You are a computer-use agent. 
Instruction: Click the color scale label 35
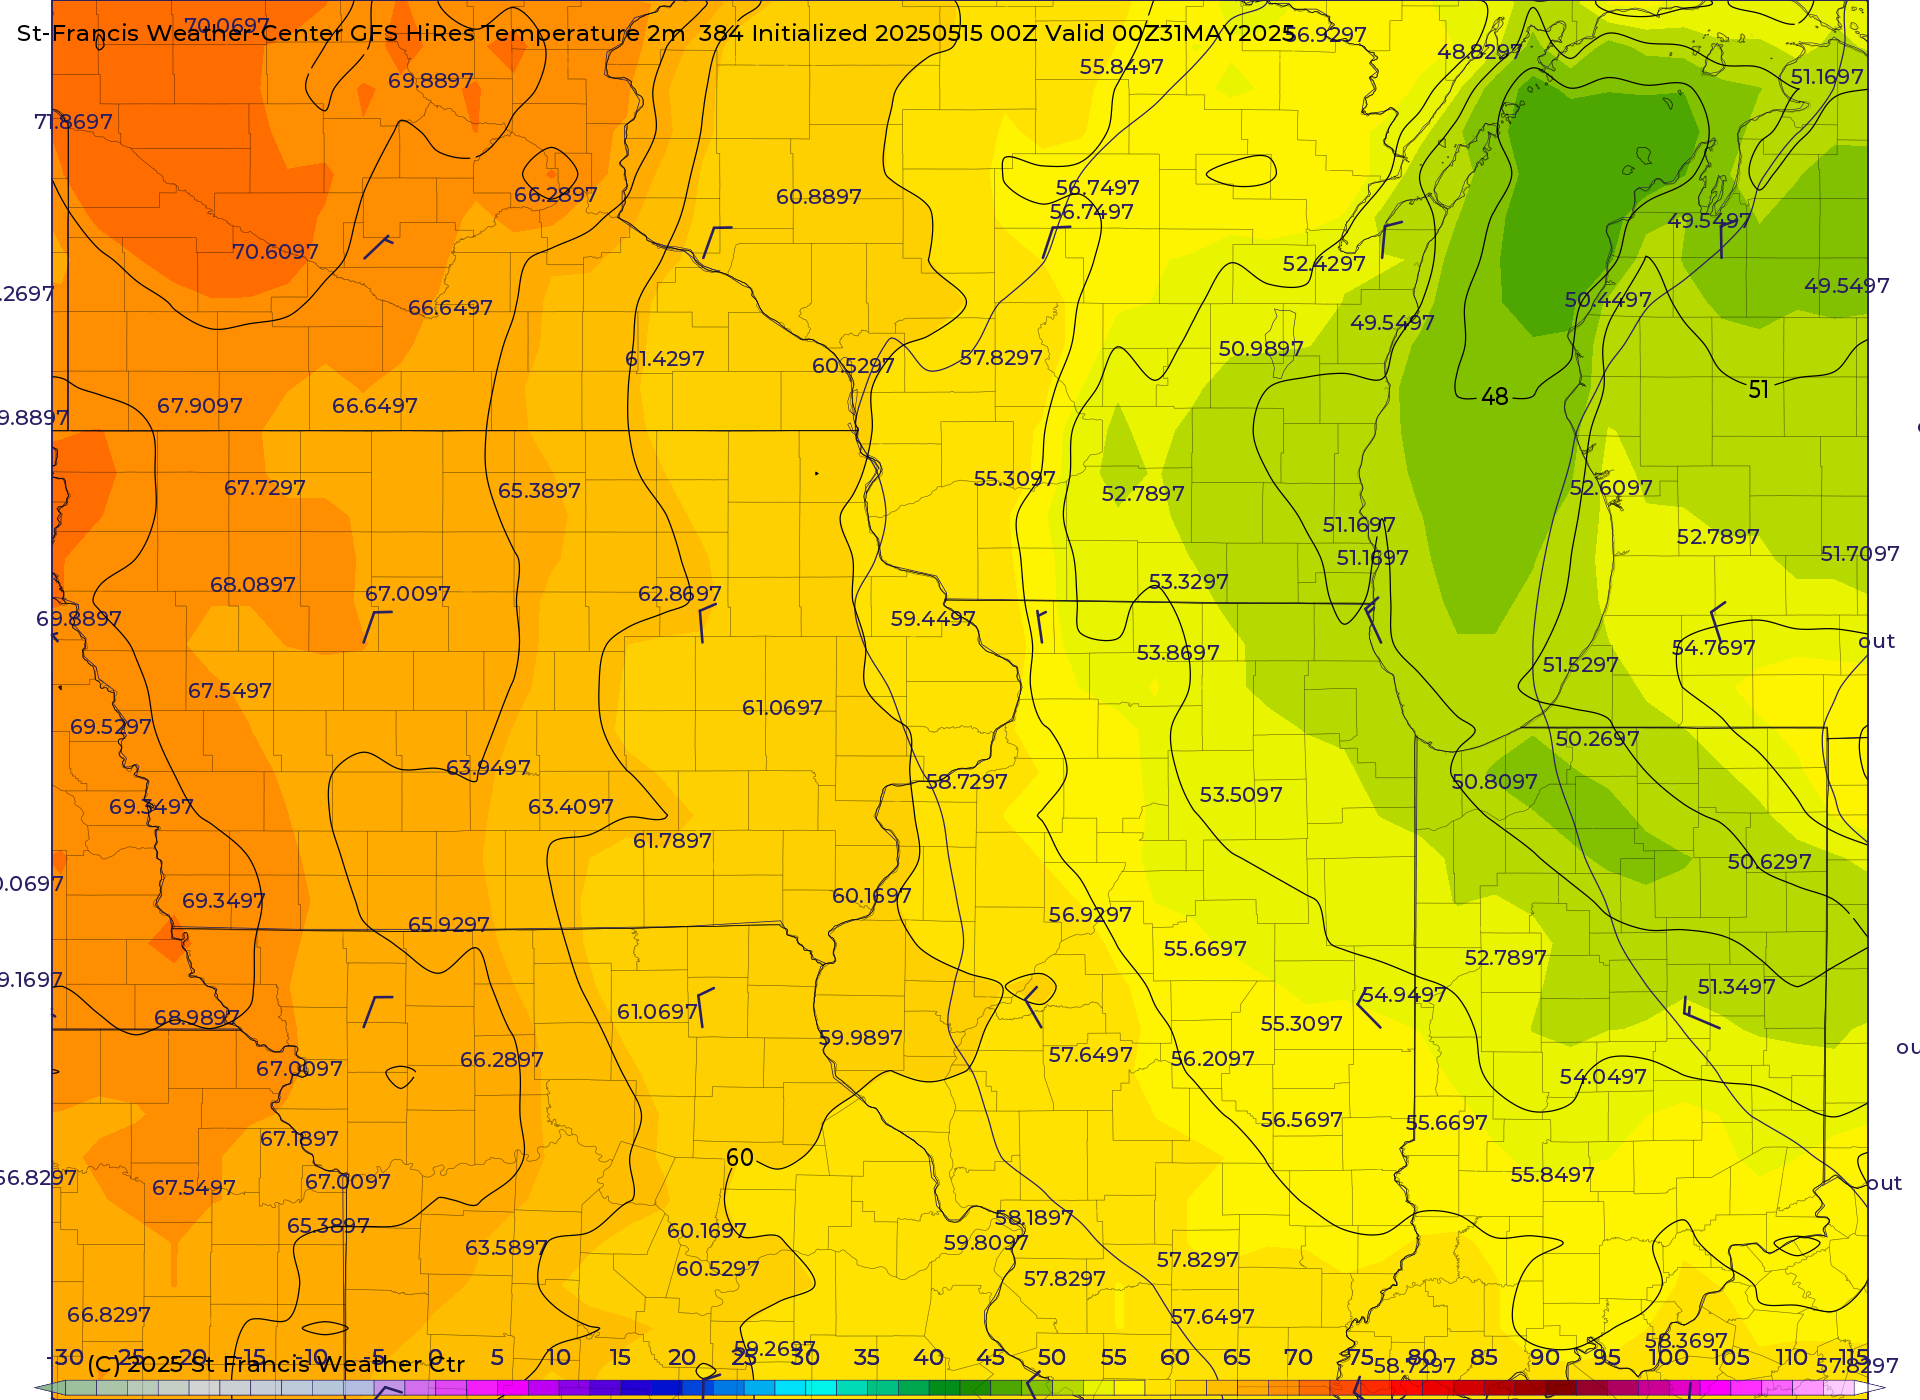click(x=867, y=1357)
